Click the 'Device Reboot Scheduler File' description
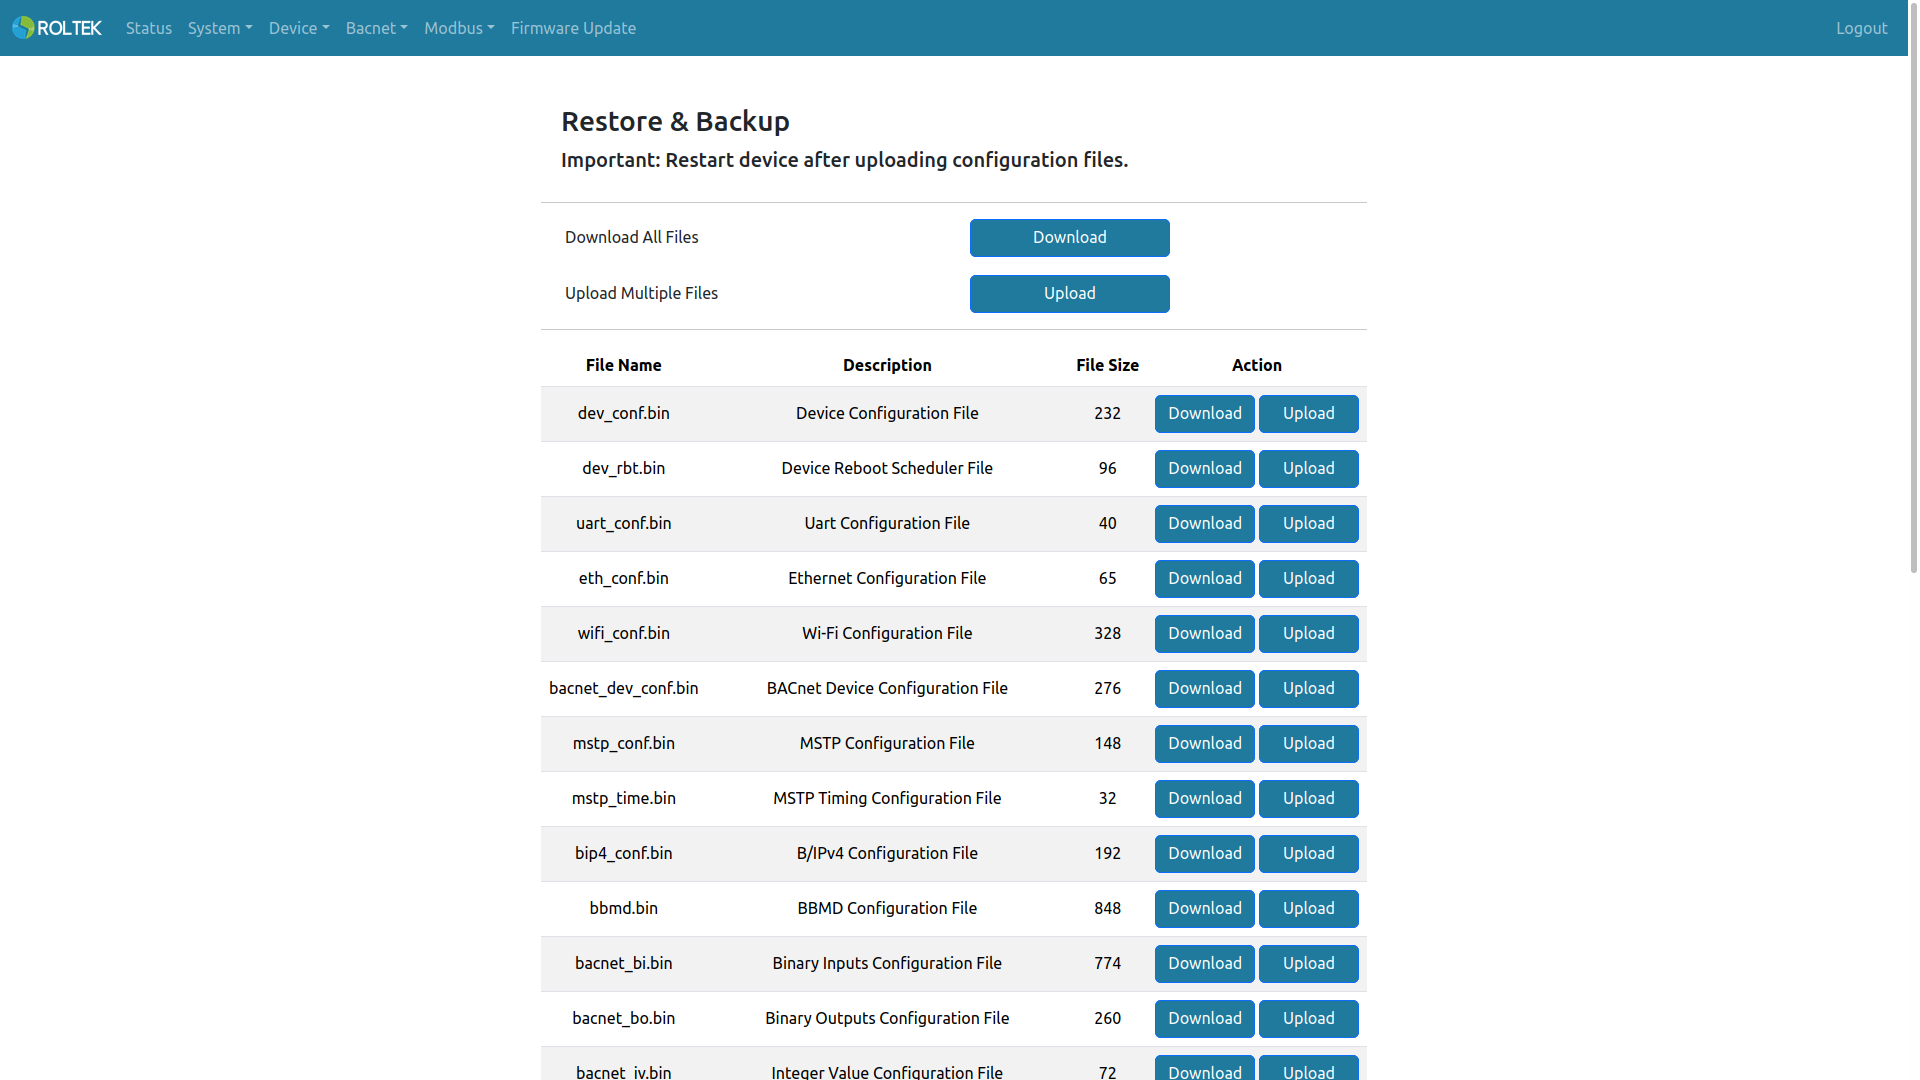The height and width of the screenshot is (1080, 1920). [887, 469]
